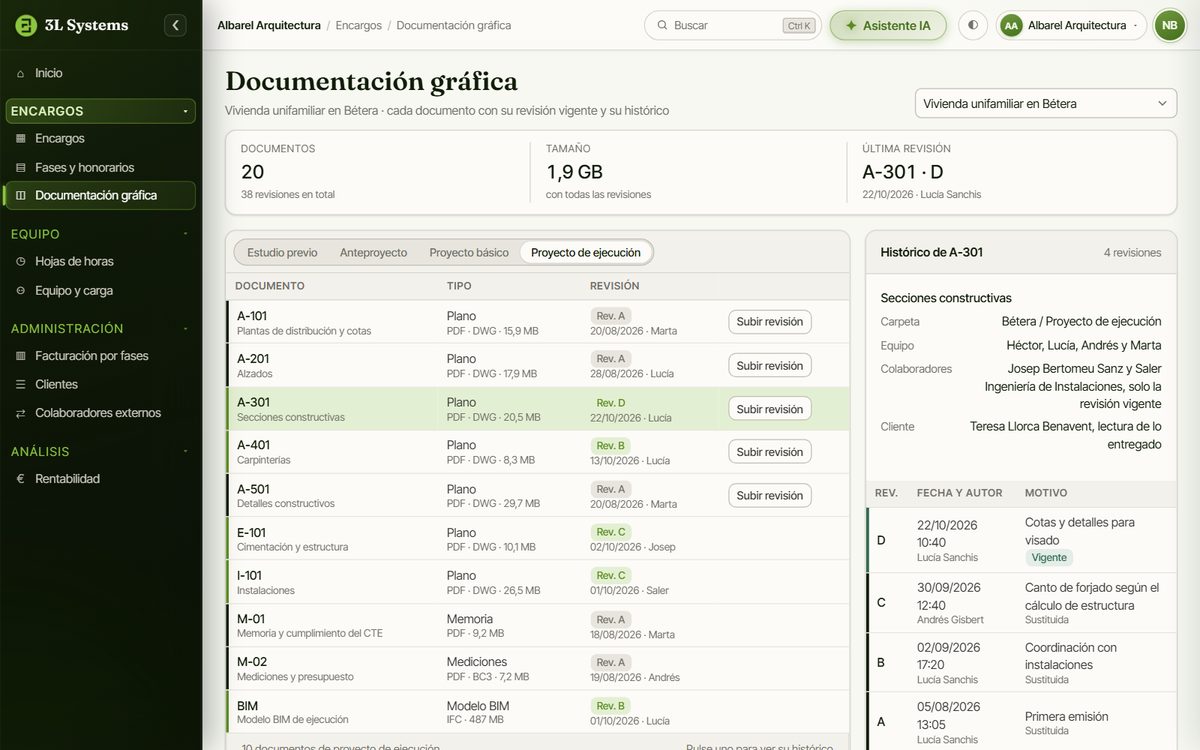Click the Encargos breadcrumb link
Viewport: 1200px width, 750px height.
359,25
